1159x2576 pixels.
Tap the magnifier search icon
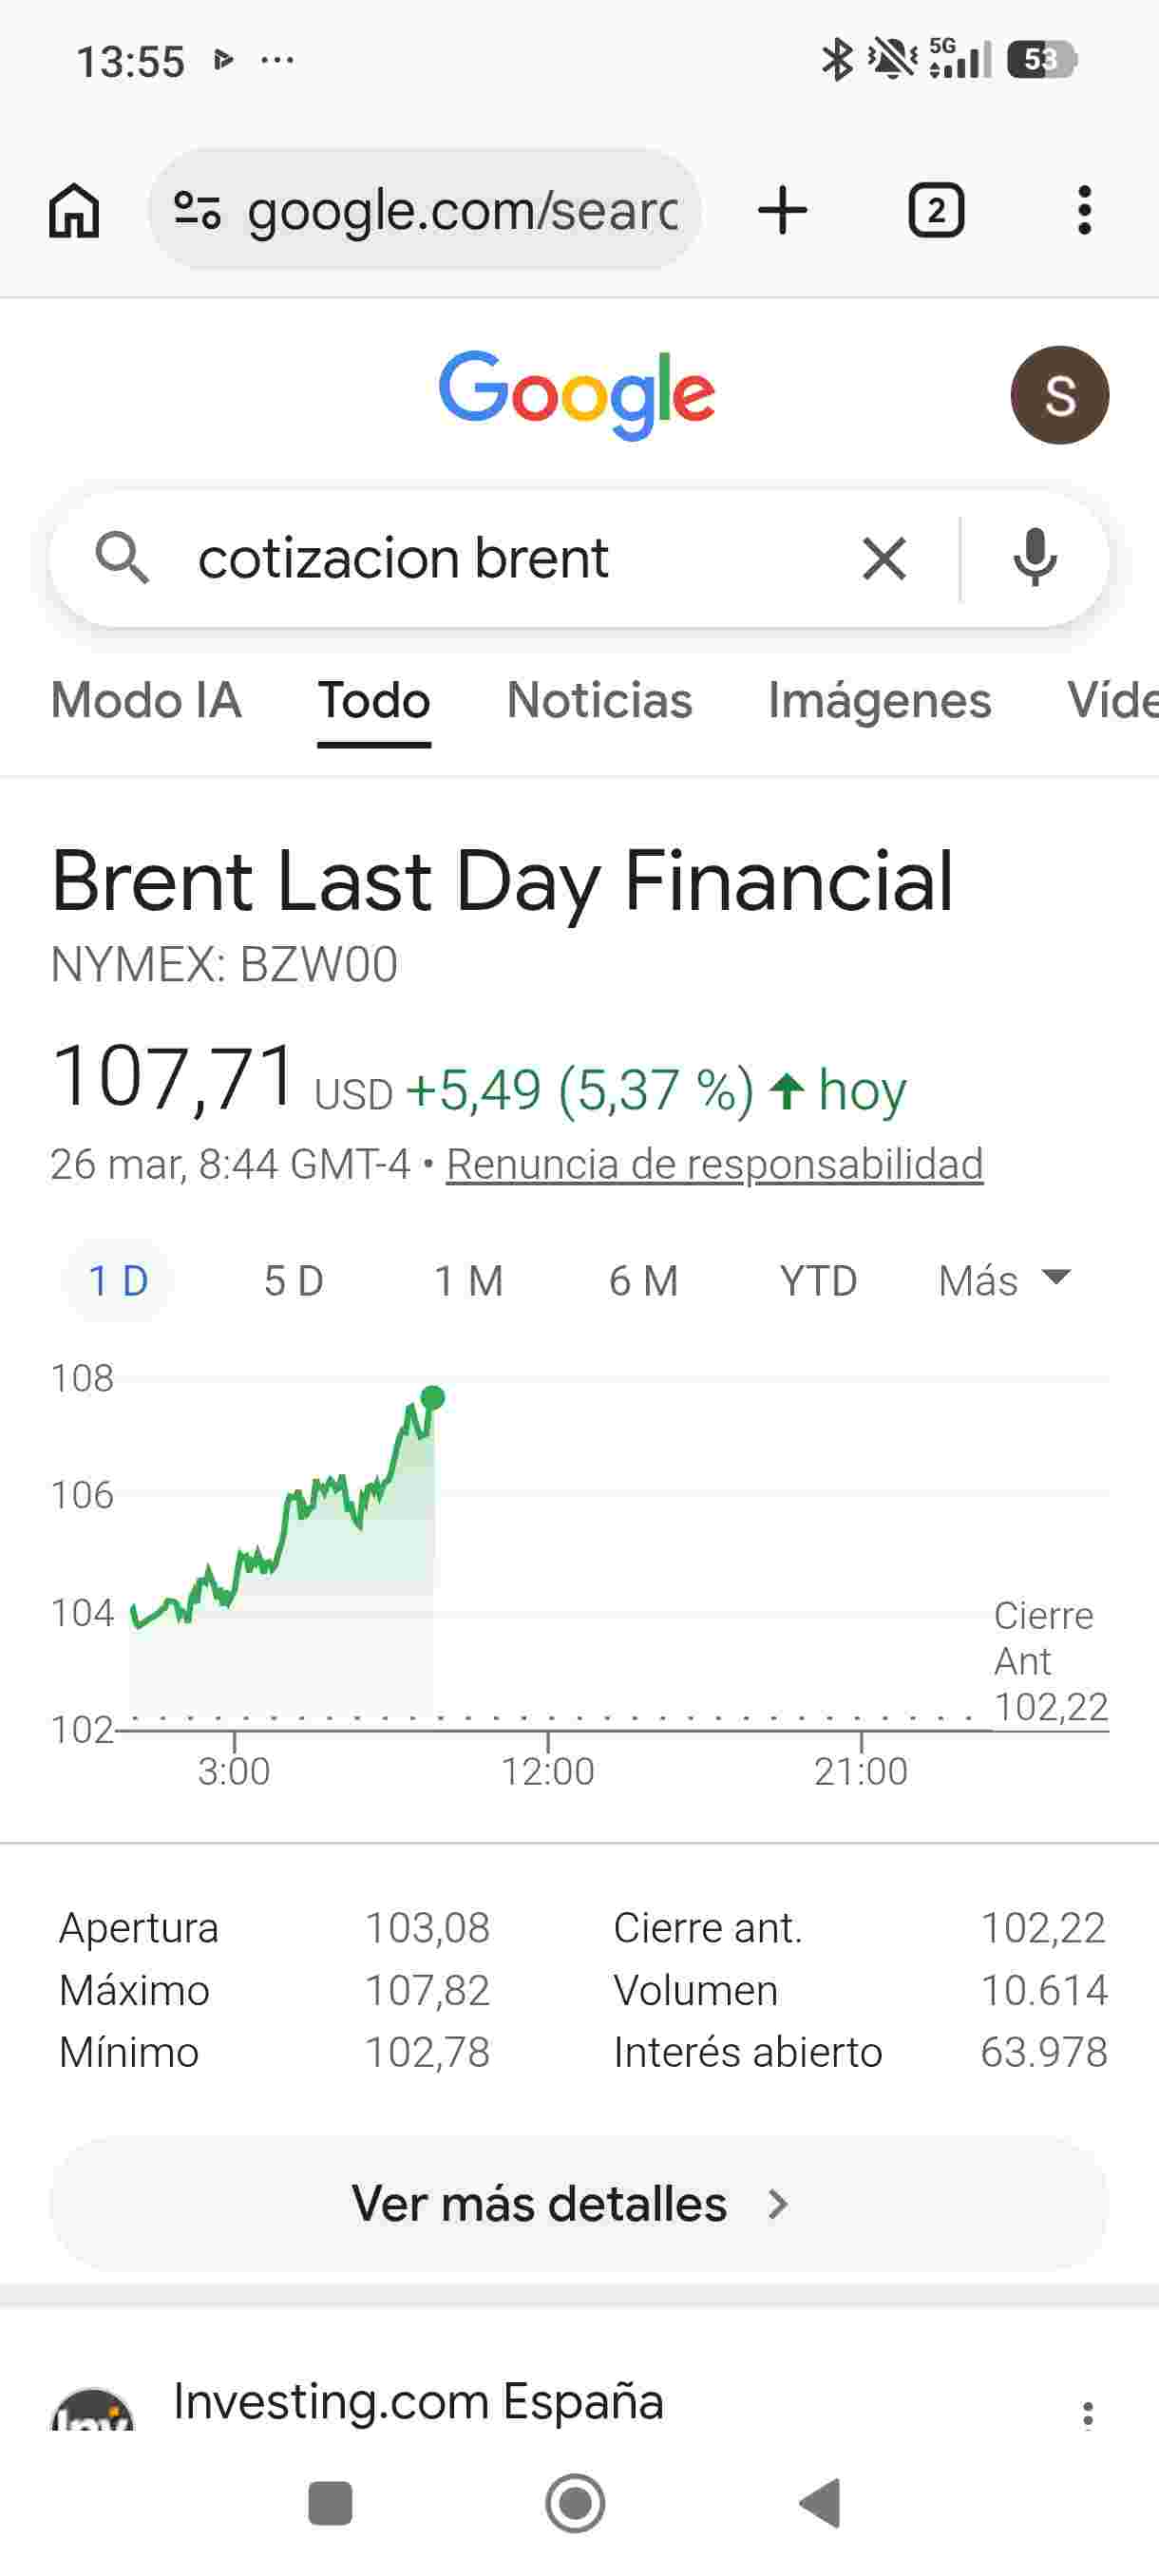[122, 558]
